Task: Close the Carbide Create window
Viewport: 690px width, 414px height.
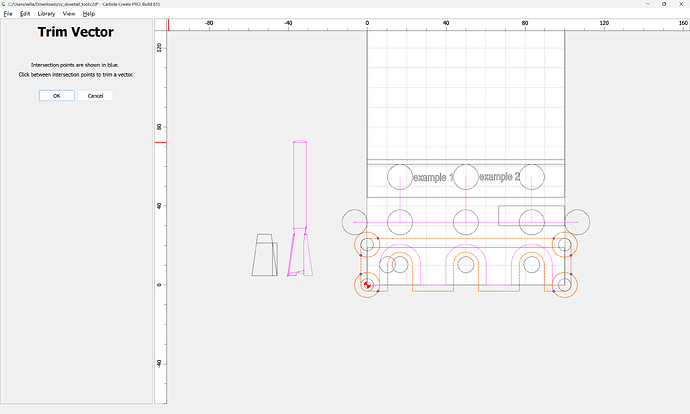Action: pos(681,4)
